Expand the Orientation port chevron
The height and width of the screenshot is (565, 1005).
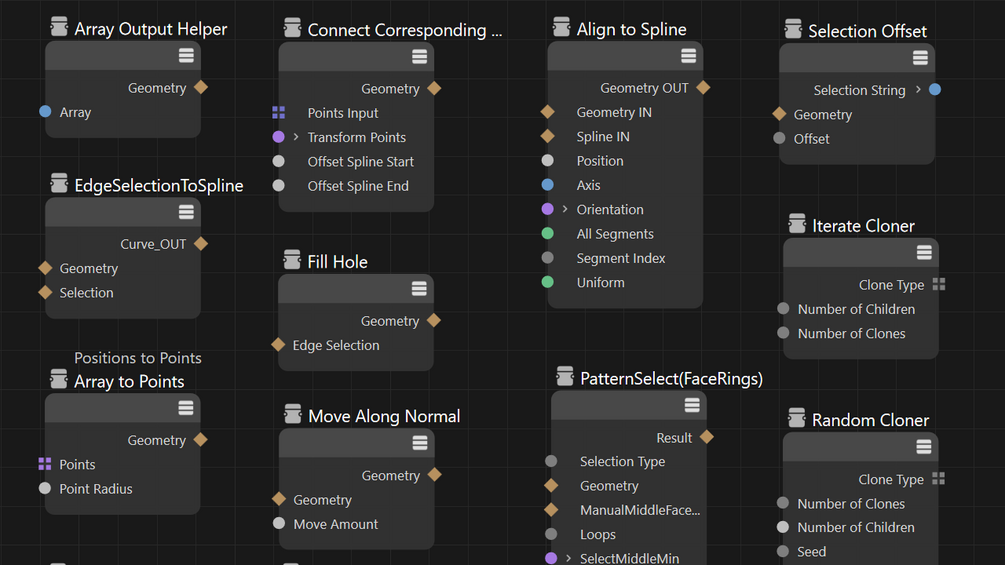(565, 209)
